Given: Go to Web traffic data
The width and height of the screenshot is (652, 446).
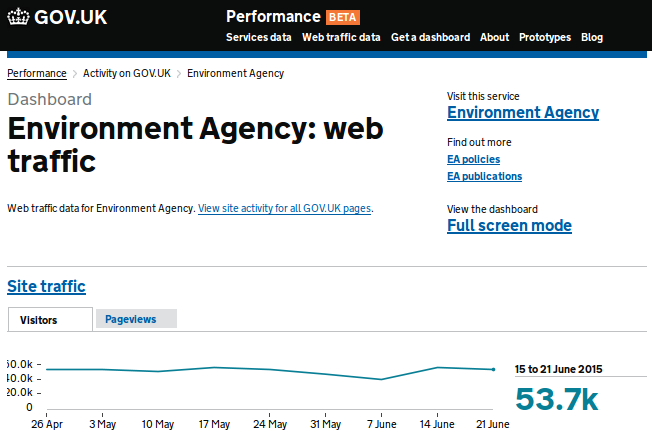Looking at the screenshot, I should [x=341, y=37].
